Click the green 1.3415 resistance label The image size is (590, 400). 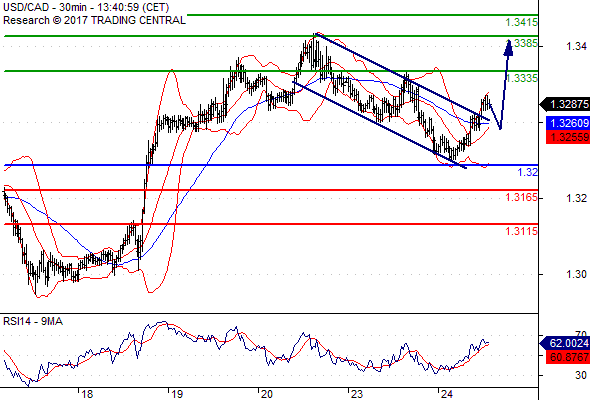[x=522, y=22]
